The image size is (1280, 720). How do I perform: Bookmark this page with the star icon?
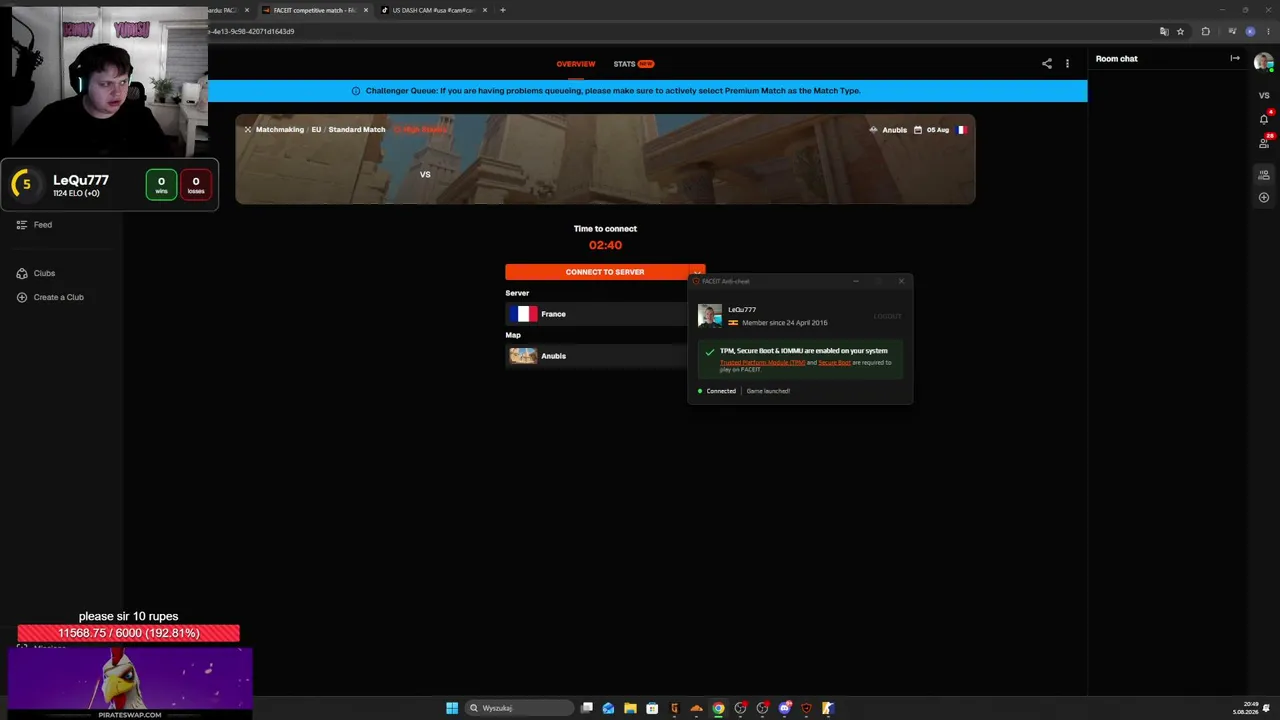point(1180,31)
